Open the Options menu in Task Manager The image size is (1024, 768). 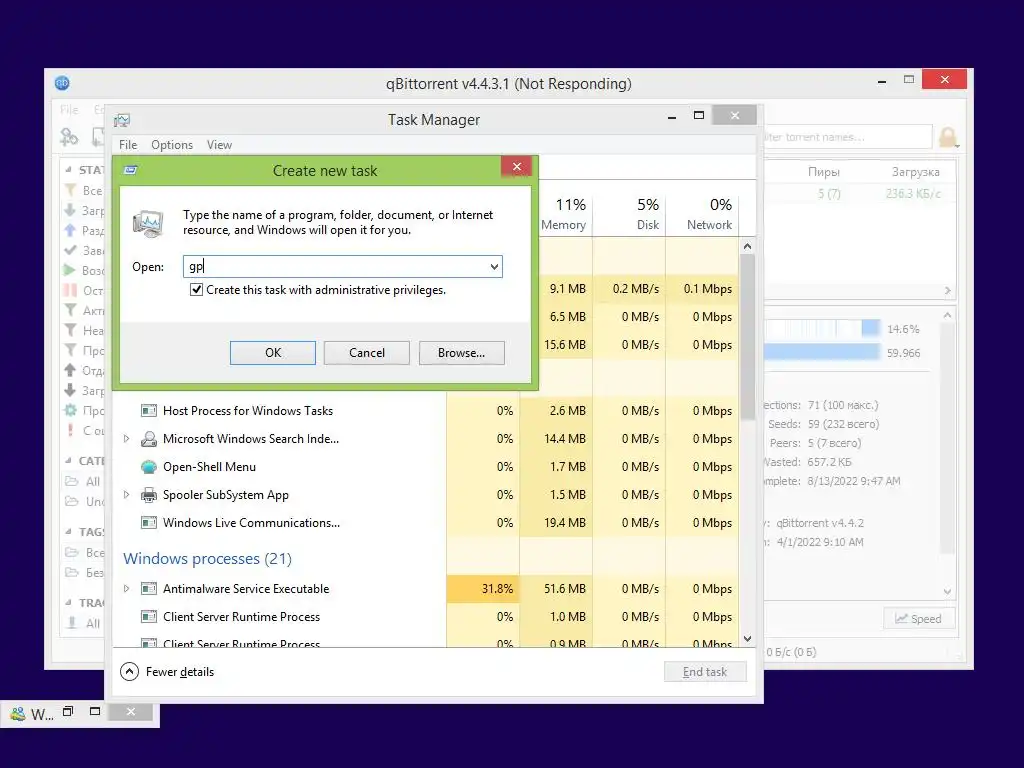[172, 145]
